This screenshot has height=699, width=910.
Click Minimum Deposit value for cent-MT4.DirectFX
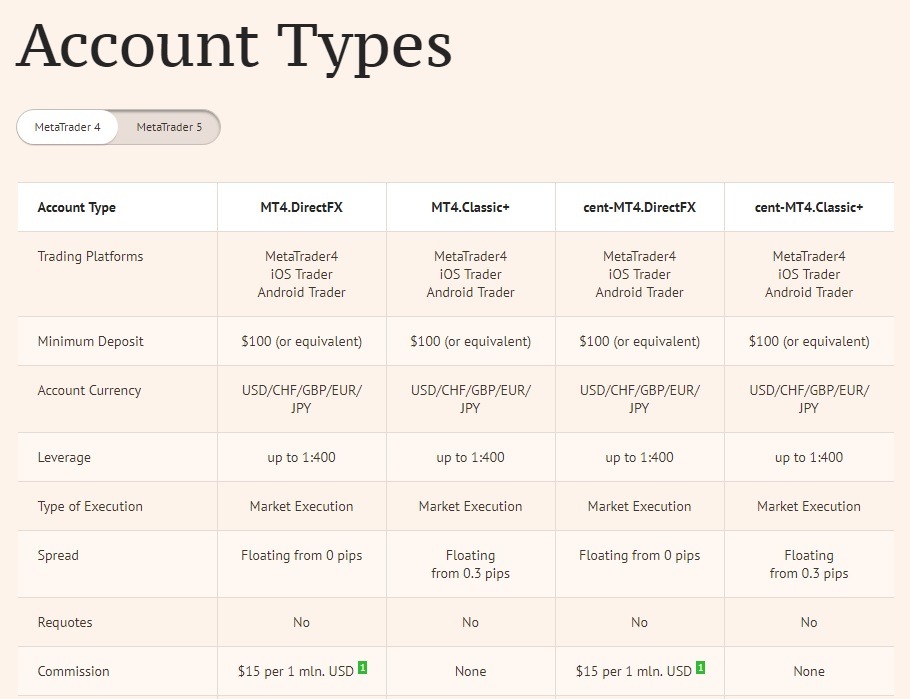click(640, 341)
